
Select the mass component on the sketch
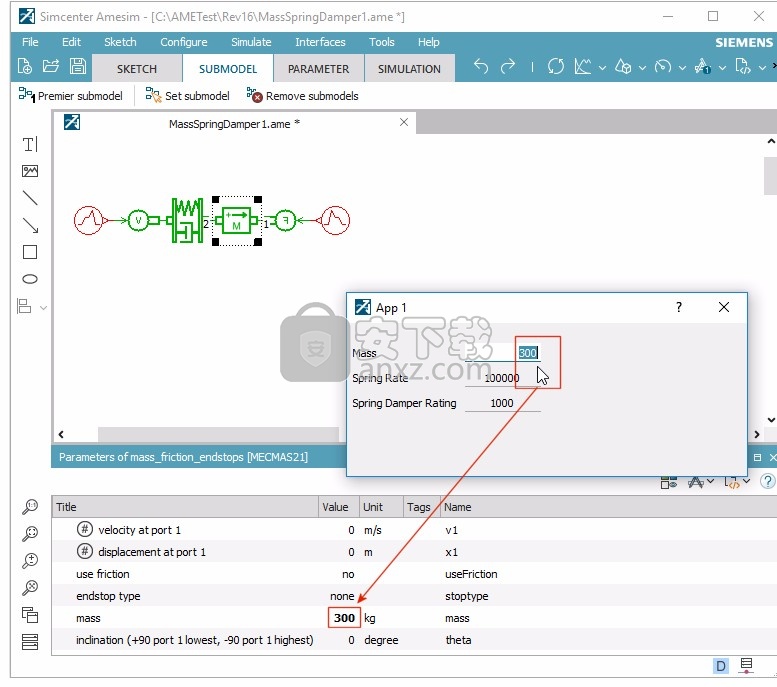click(237, 221)
